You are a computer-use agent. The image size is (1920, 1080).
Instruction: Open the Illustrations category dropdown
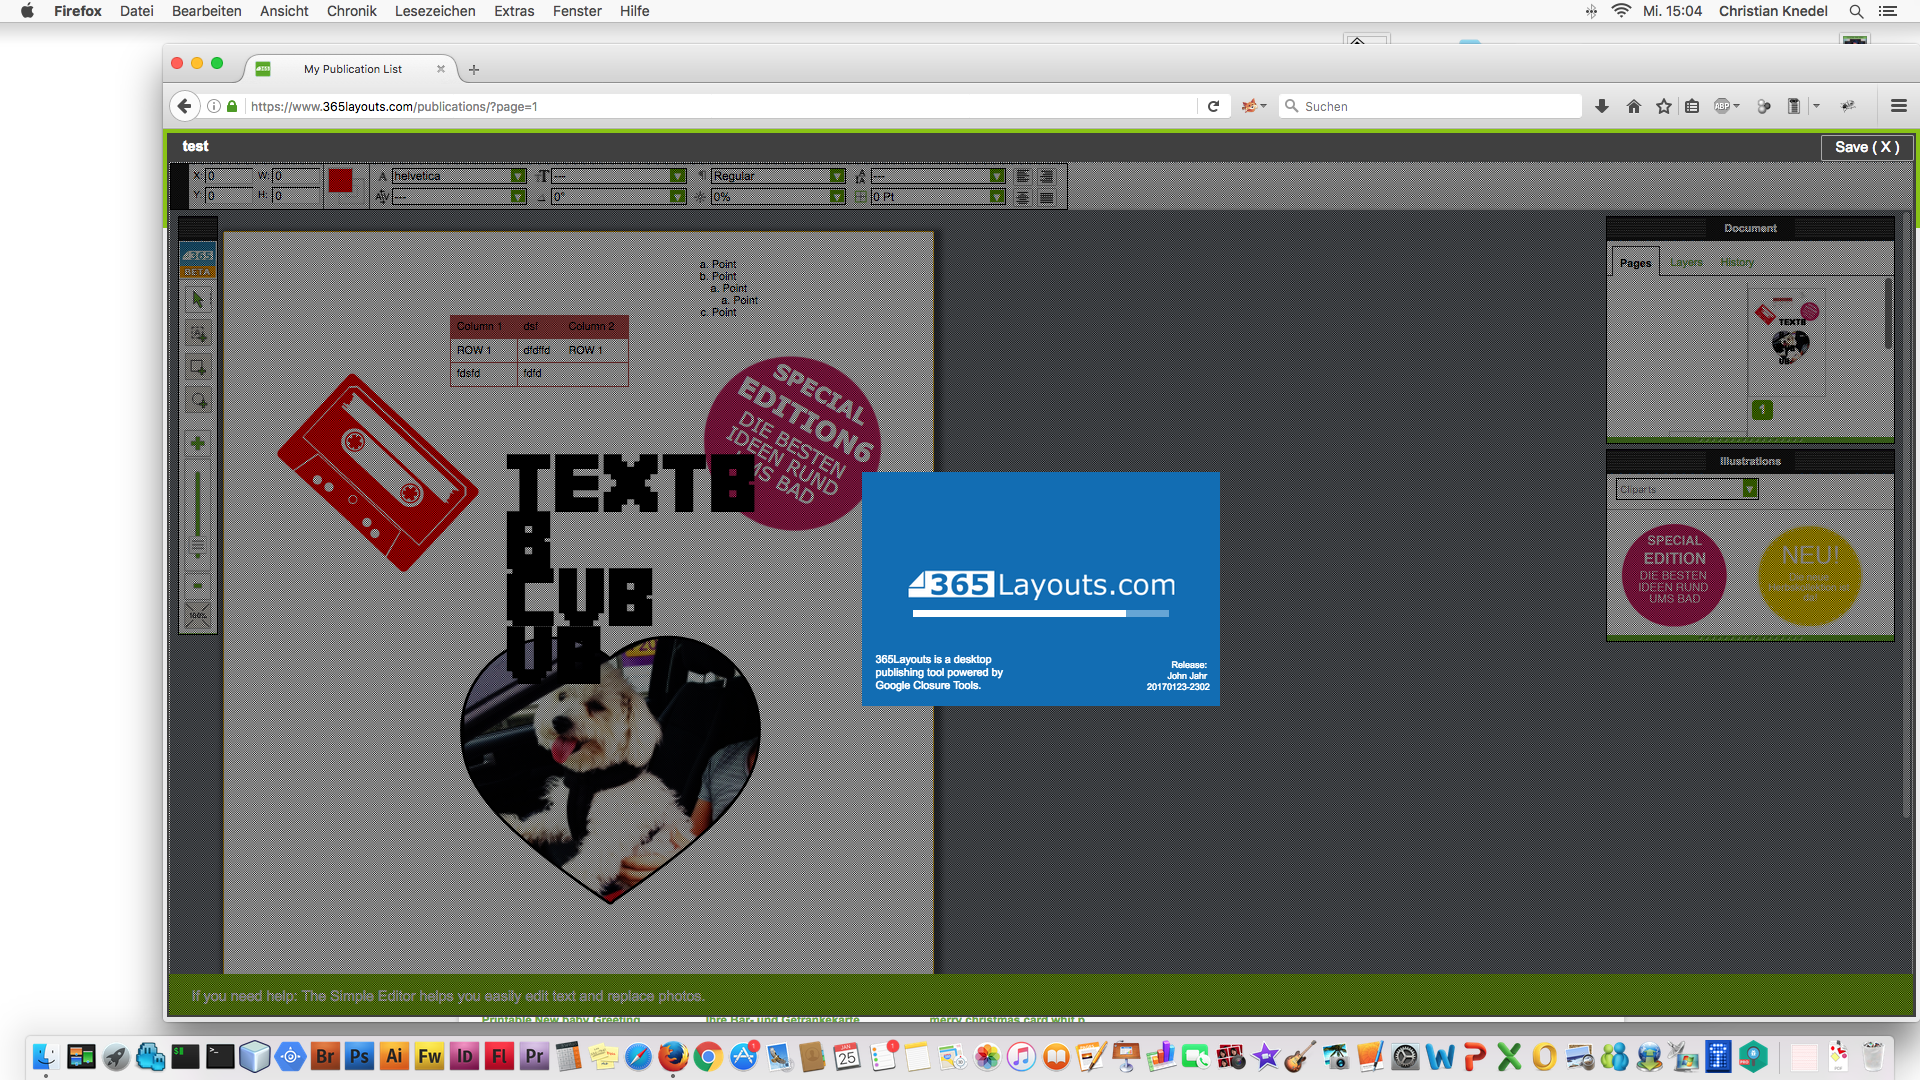tap(1749, 489)
